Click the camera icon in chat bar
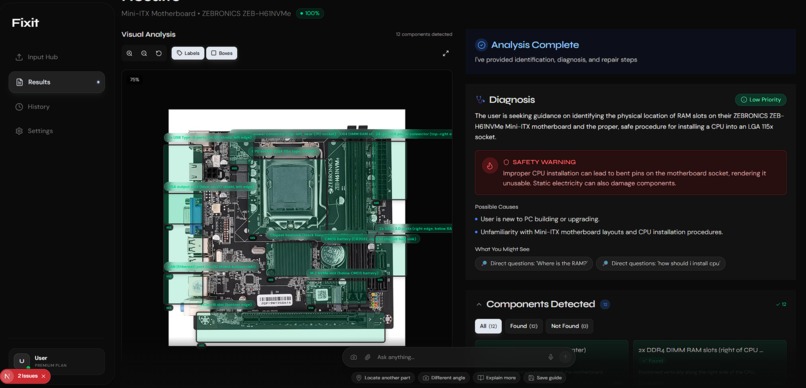 (354, 357)
